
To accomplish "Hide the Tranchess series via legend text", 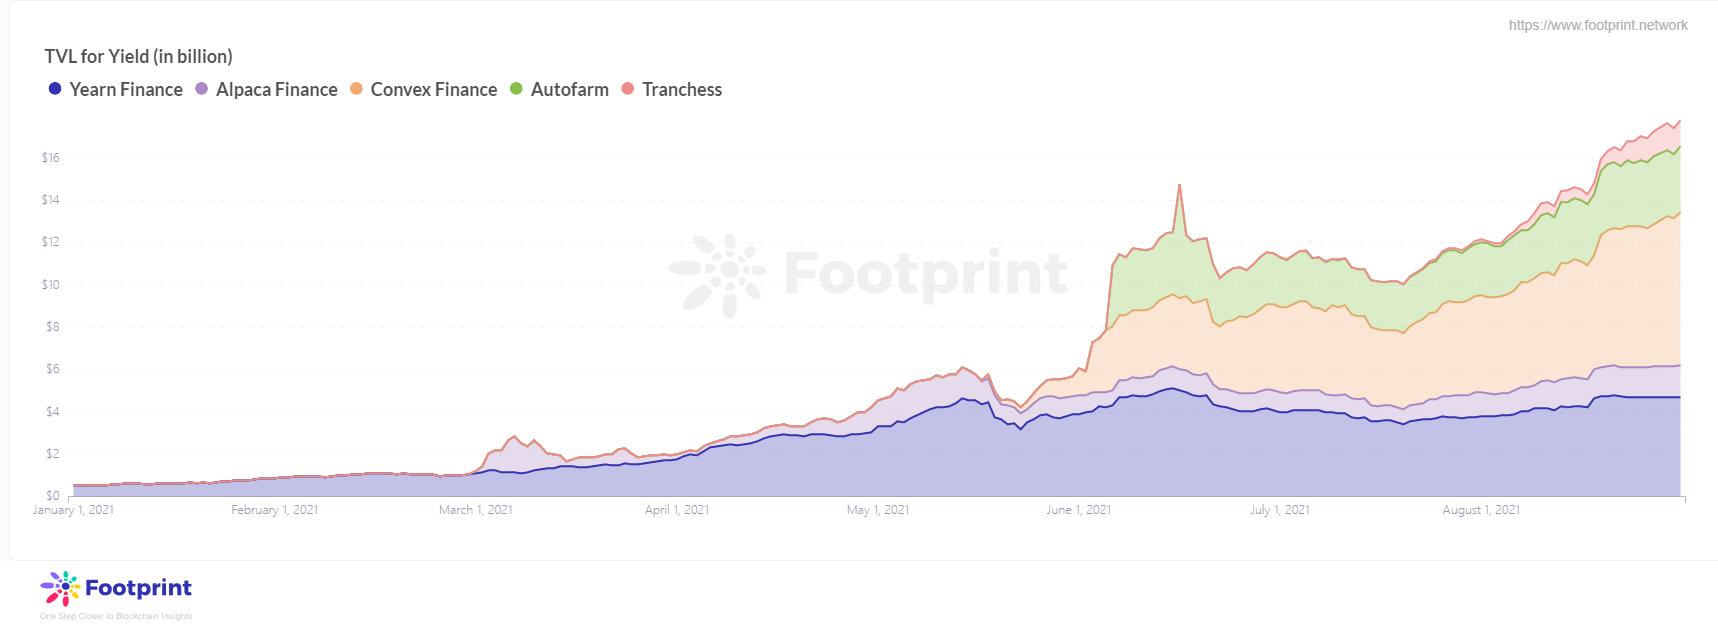I will coord(682,89).
